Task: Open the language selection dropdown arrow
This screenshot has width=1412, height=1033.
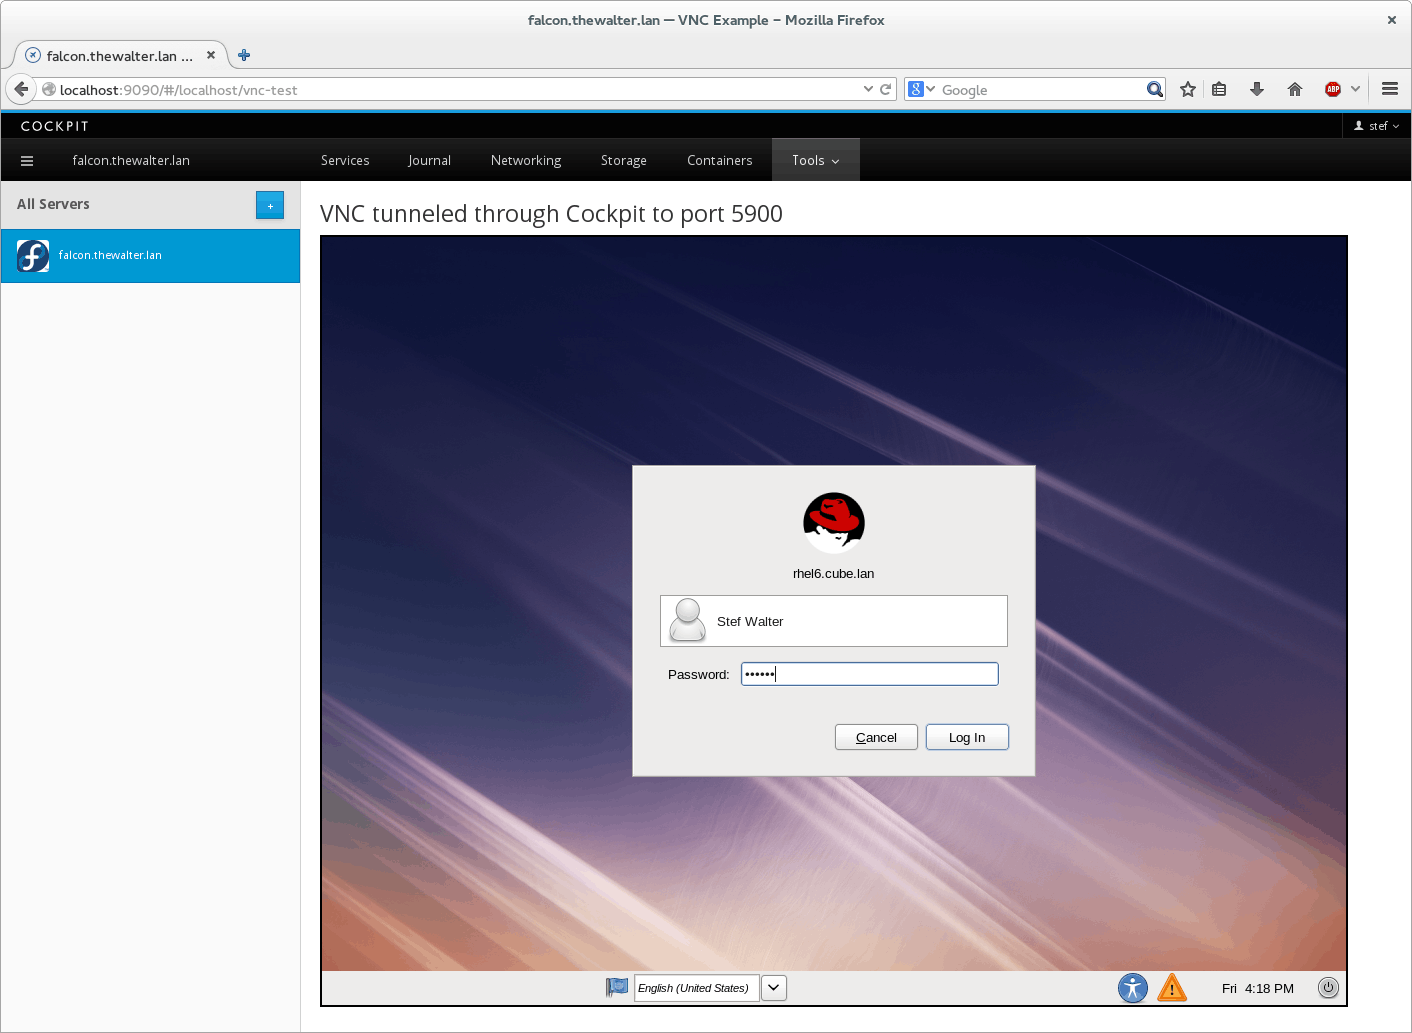Action: tap(773, 988)
